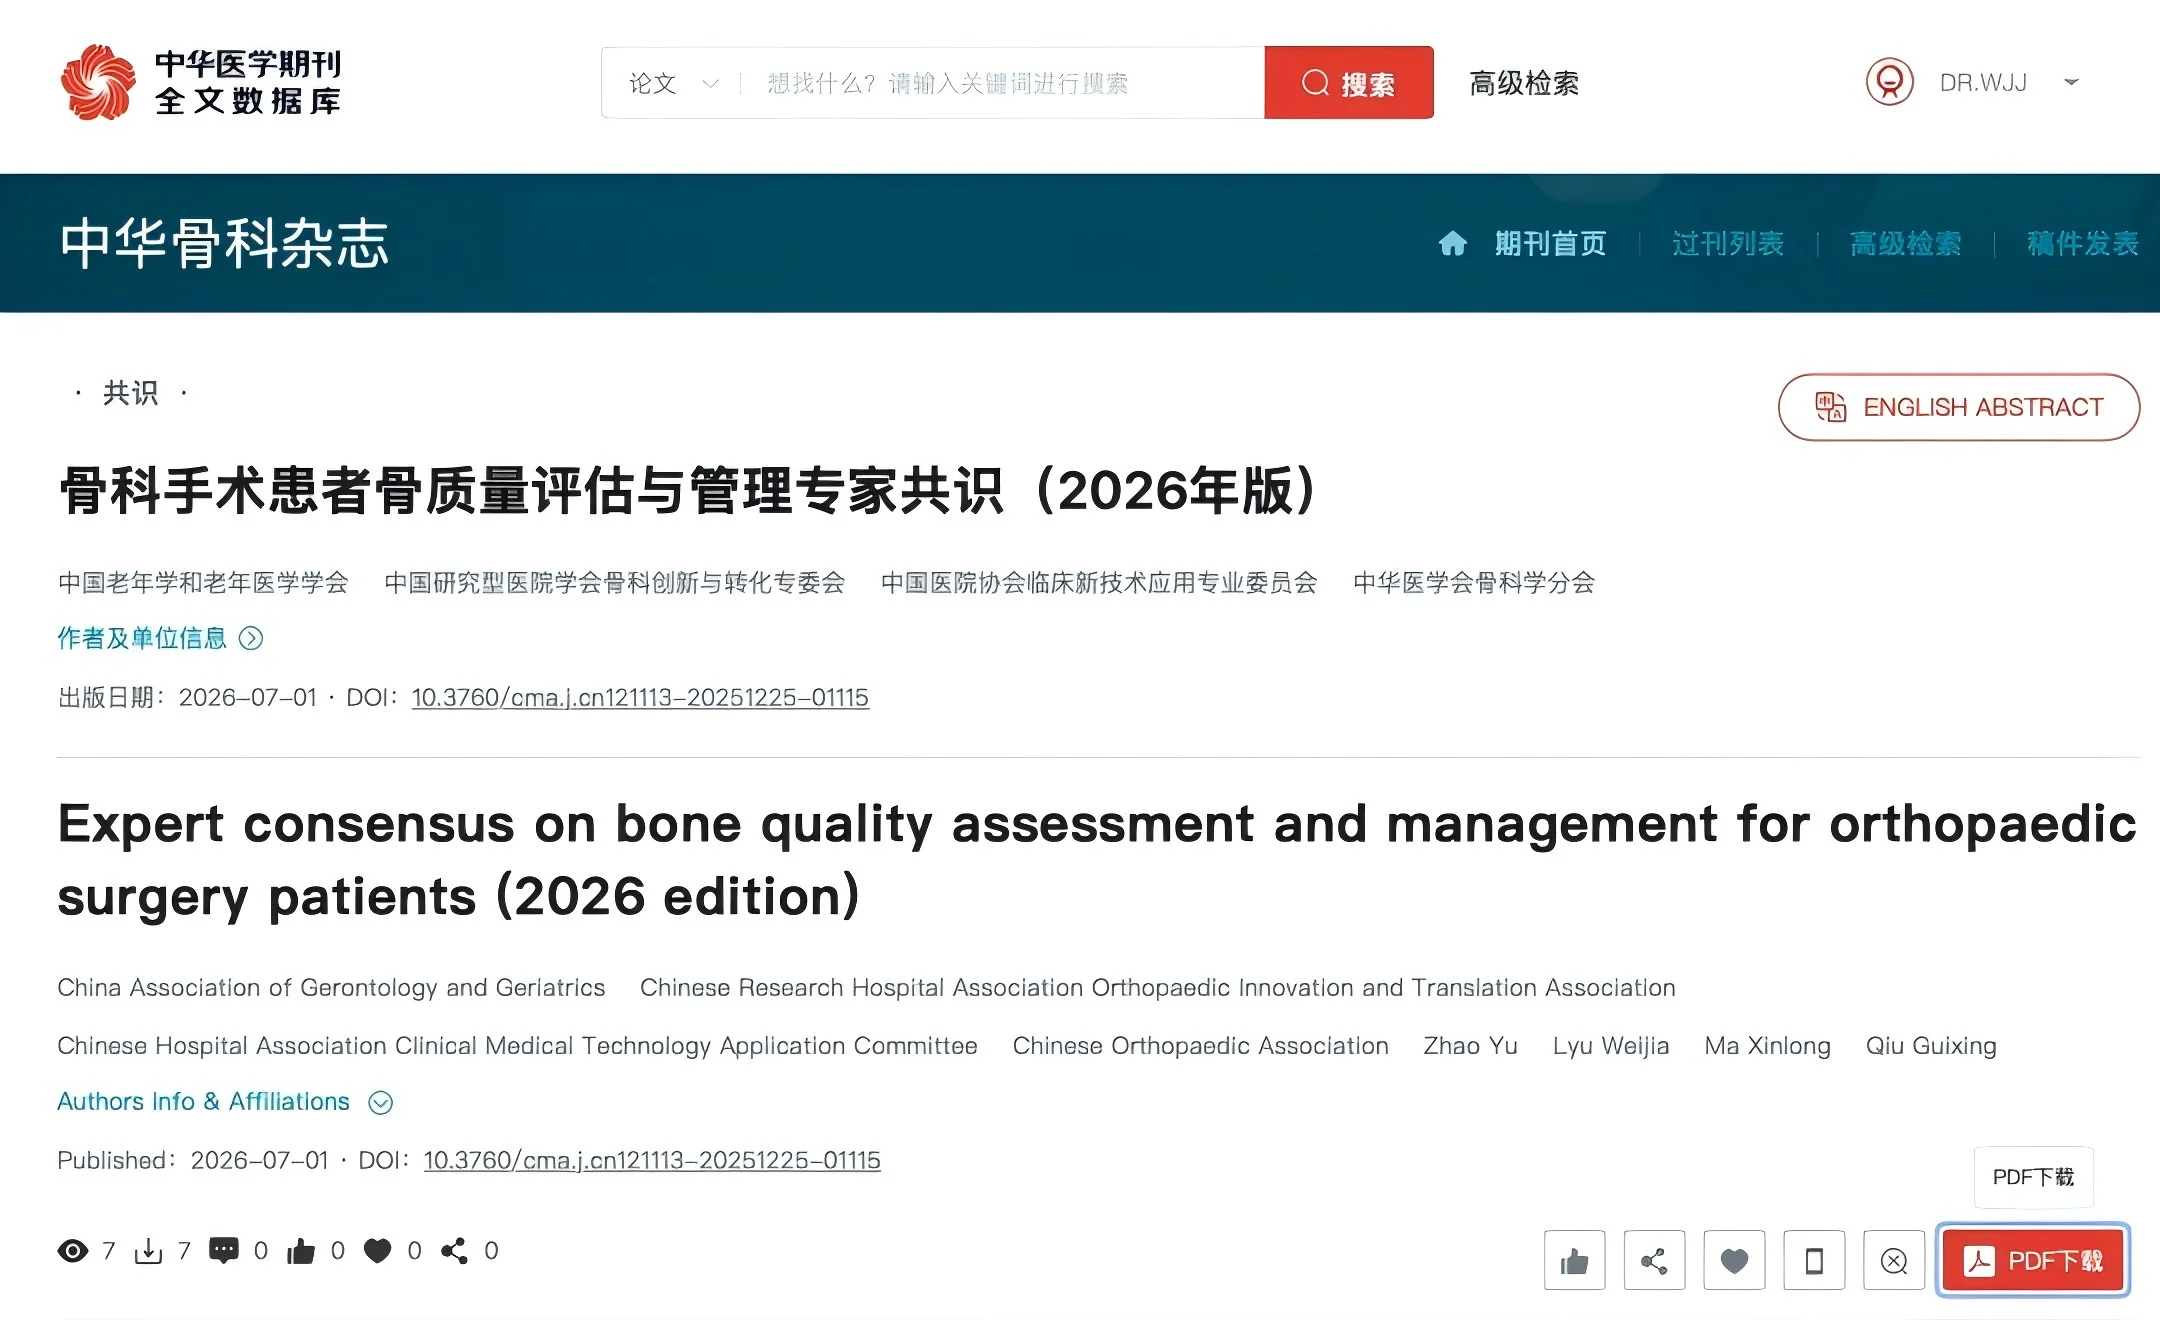Click the thumbs-up count icon in stats row

tap(301, 1251)
